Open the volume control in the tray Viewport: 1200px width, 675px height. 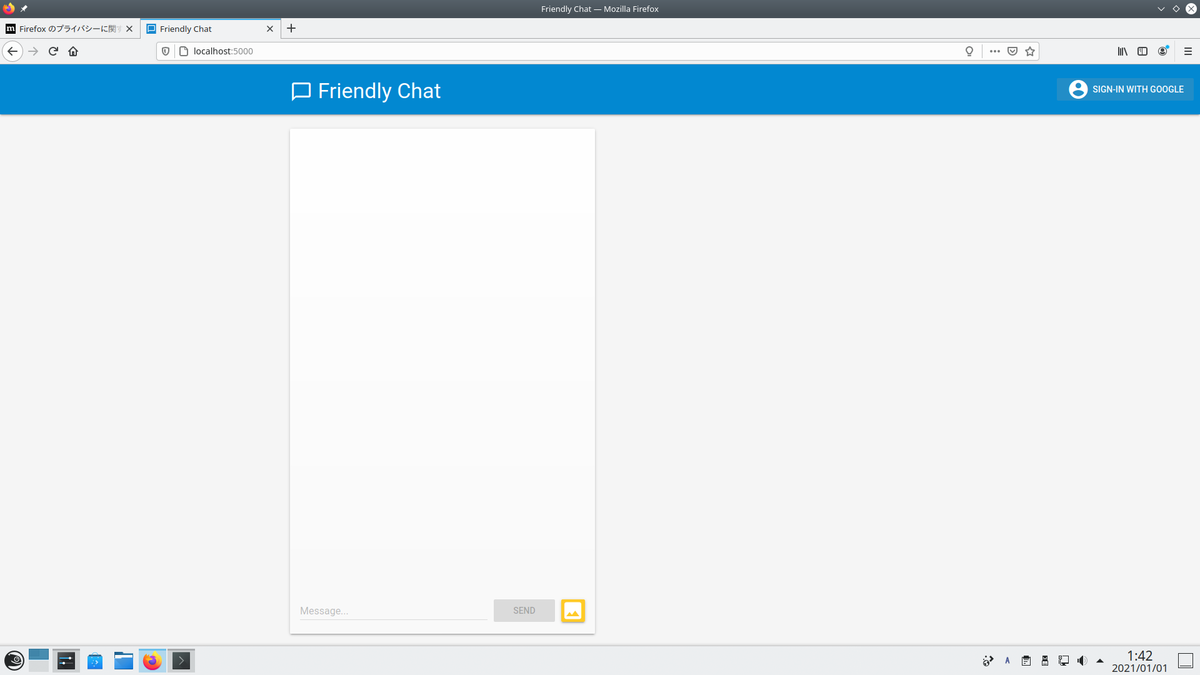(1082, 660)
